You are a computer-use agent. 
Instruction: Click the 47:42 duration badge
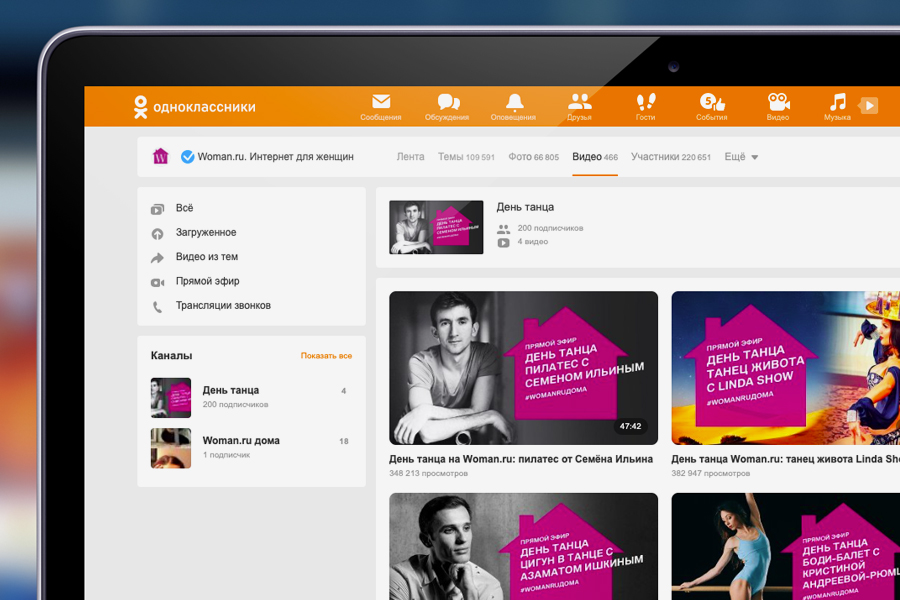click(x=630, y=426)
